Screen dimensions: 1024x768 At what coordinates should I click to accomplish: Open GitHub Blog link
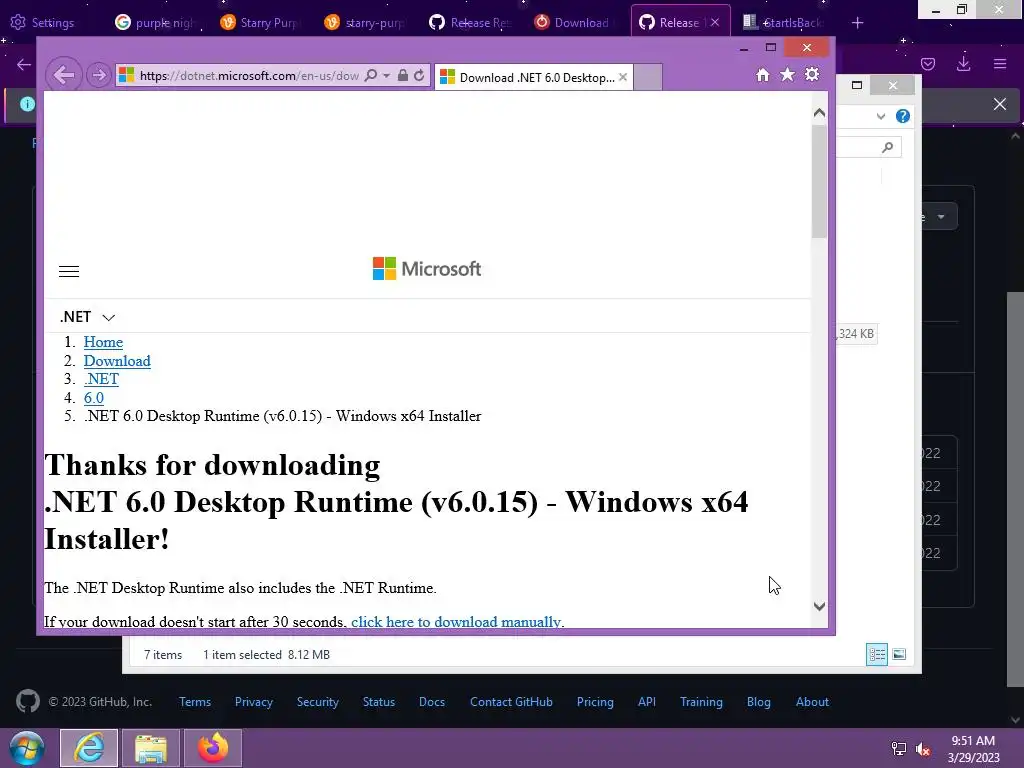point(758,702)
